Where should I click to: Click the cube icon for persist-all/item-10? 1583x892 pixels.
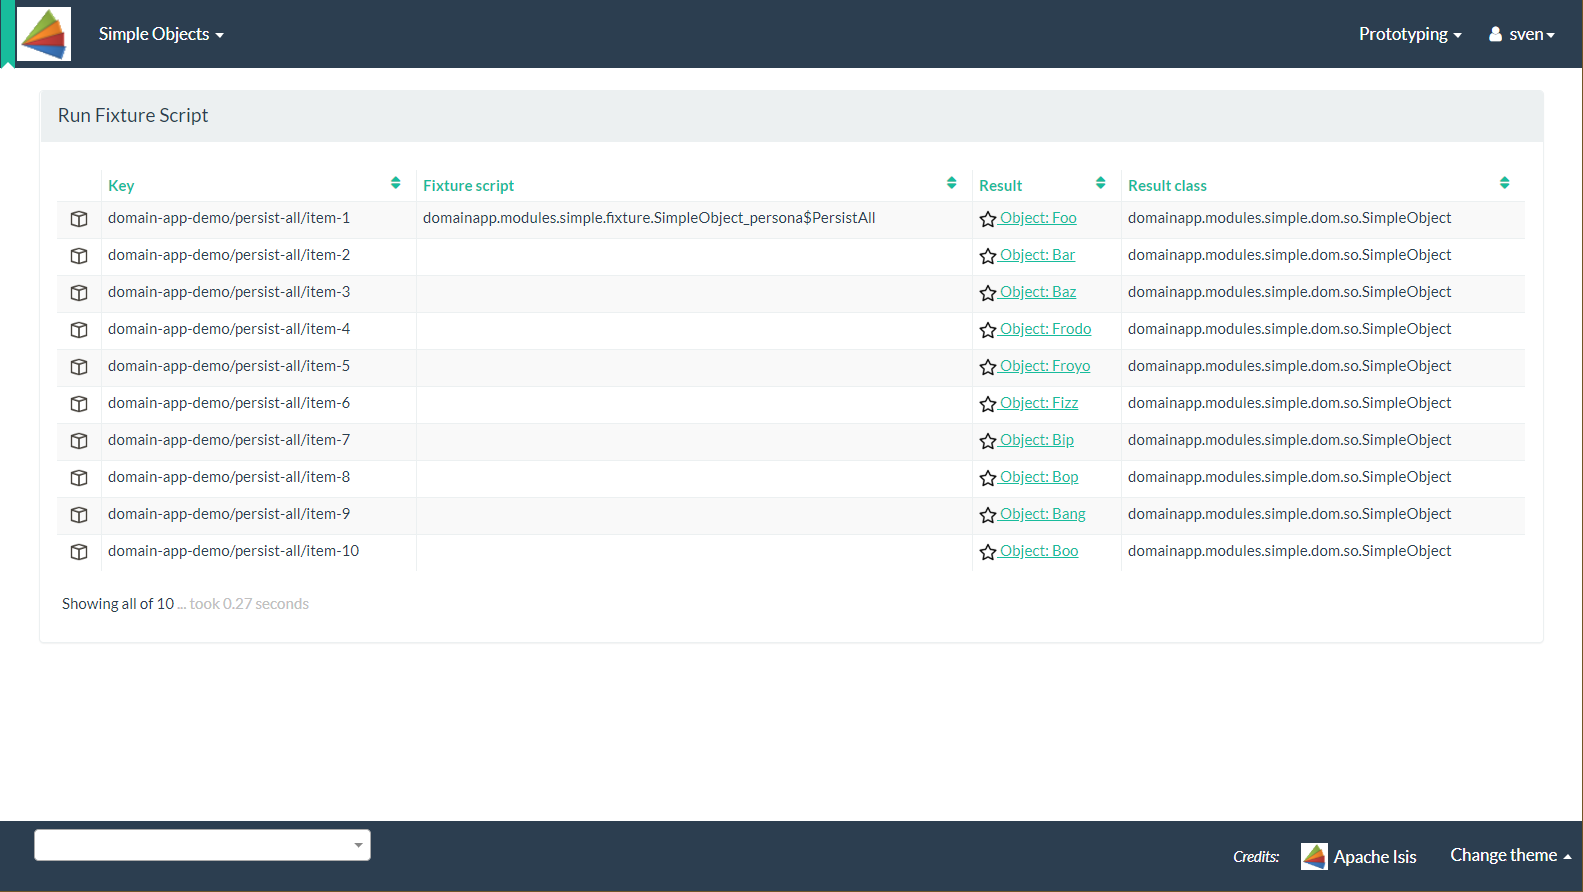79,552
